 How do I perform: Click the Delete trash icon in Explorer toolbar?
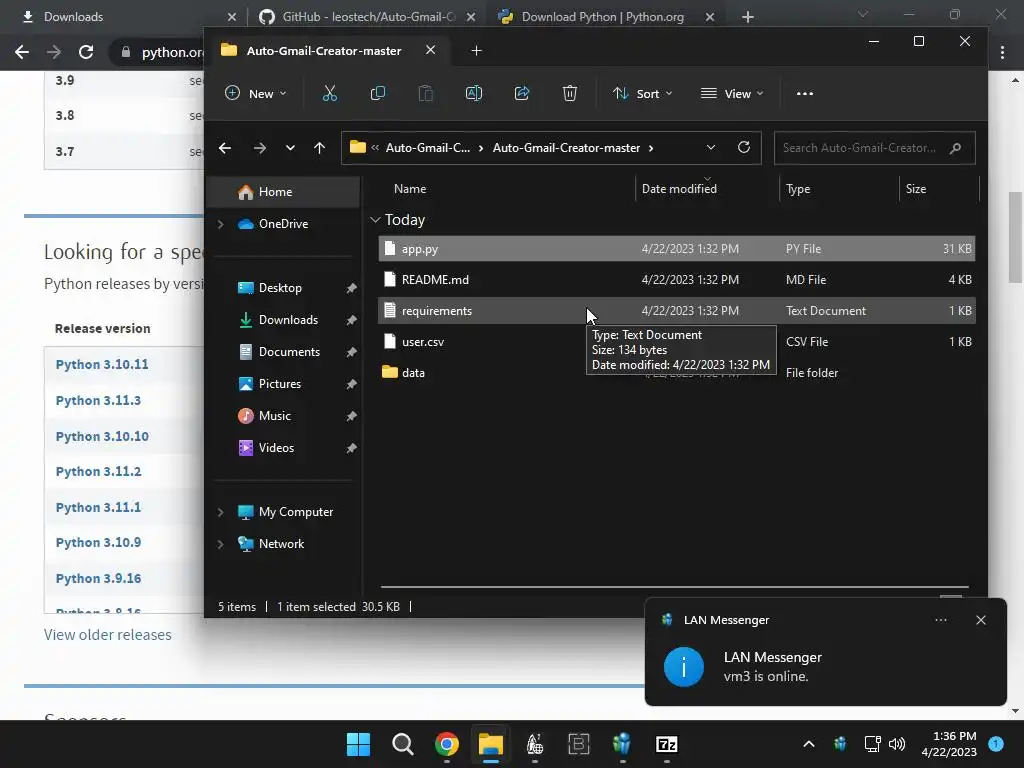click(569, 93)
